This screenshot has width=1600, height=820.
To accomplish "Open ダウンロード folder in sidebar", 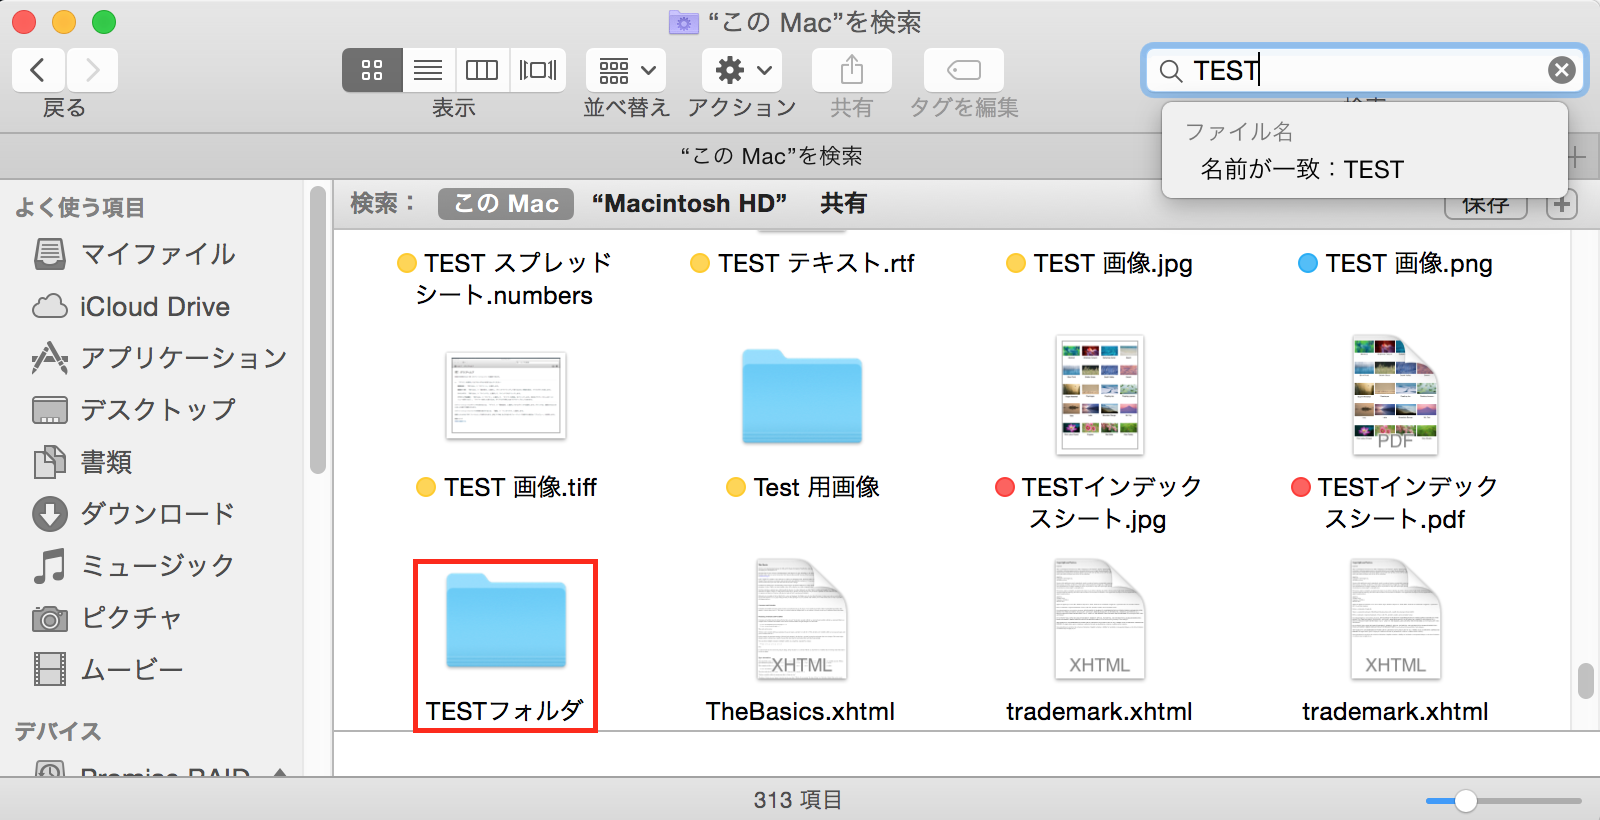I will tap(157, 514).
